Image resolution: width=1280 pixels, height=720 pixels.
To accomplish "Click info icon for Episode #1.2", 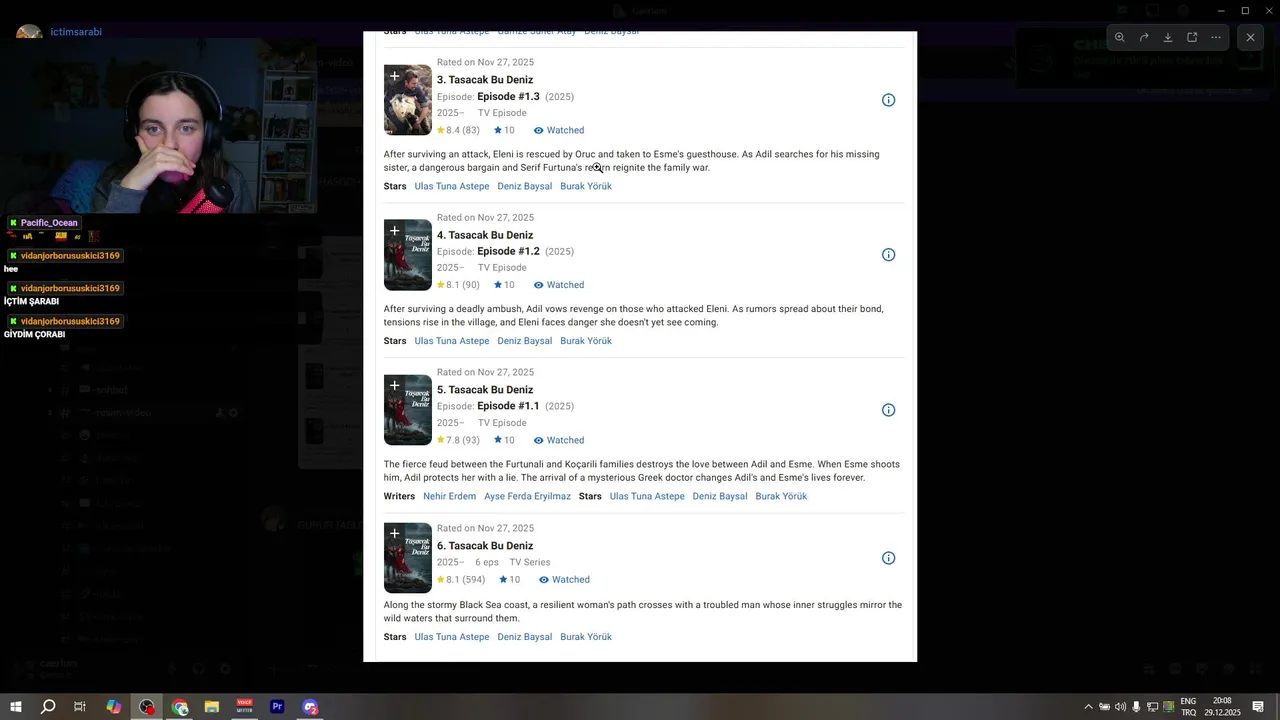I will (x=888, y=255).
